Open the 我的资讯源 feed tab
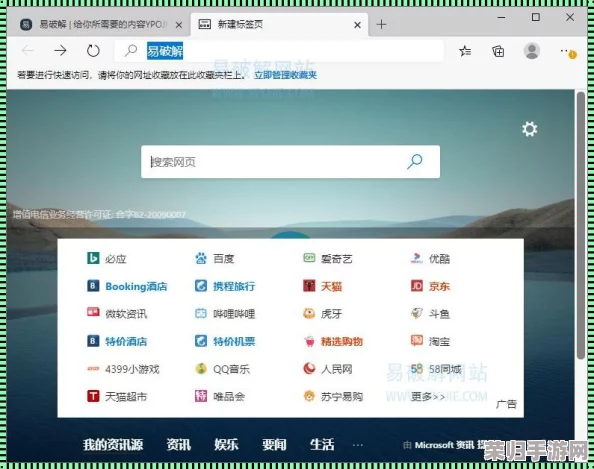The height and width of the screenshot is (469, 594). click(x=113, y=444)
